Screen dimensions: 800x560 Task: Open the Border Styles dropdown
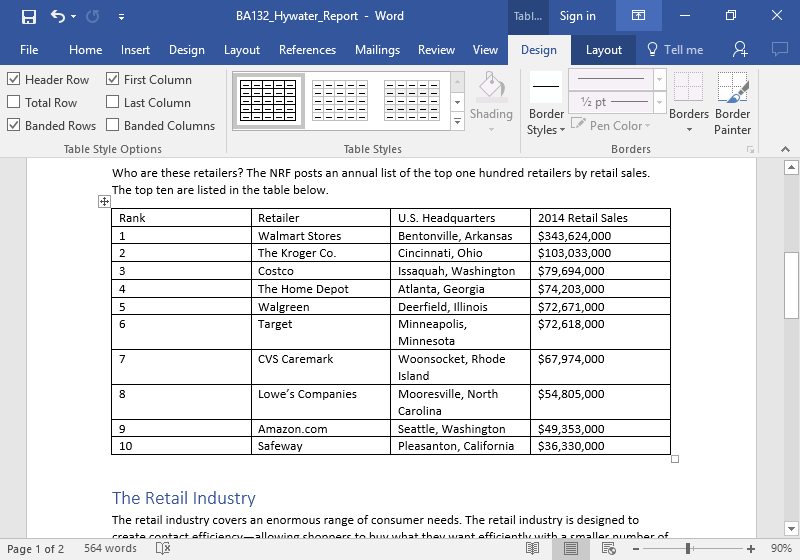(546, 129)
